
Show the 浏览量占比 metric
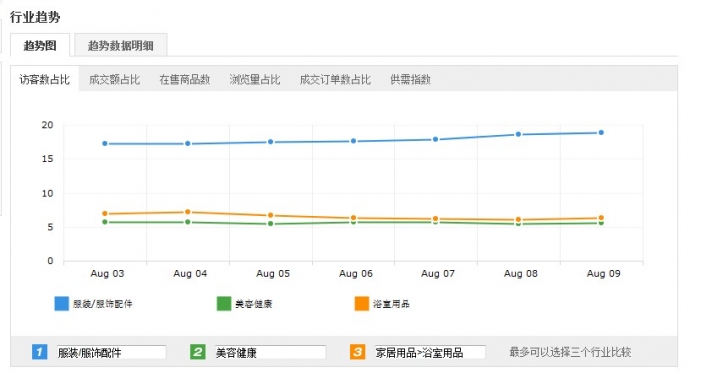tap(255, 80)
